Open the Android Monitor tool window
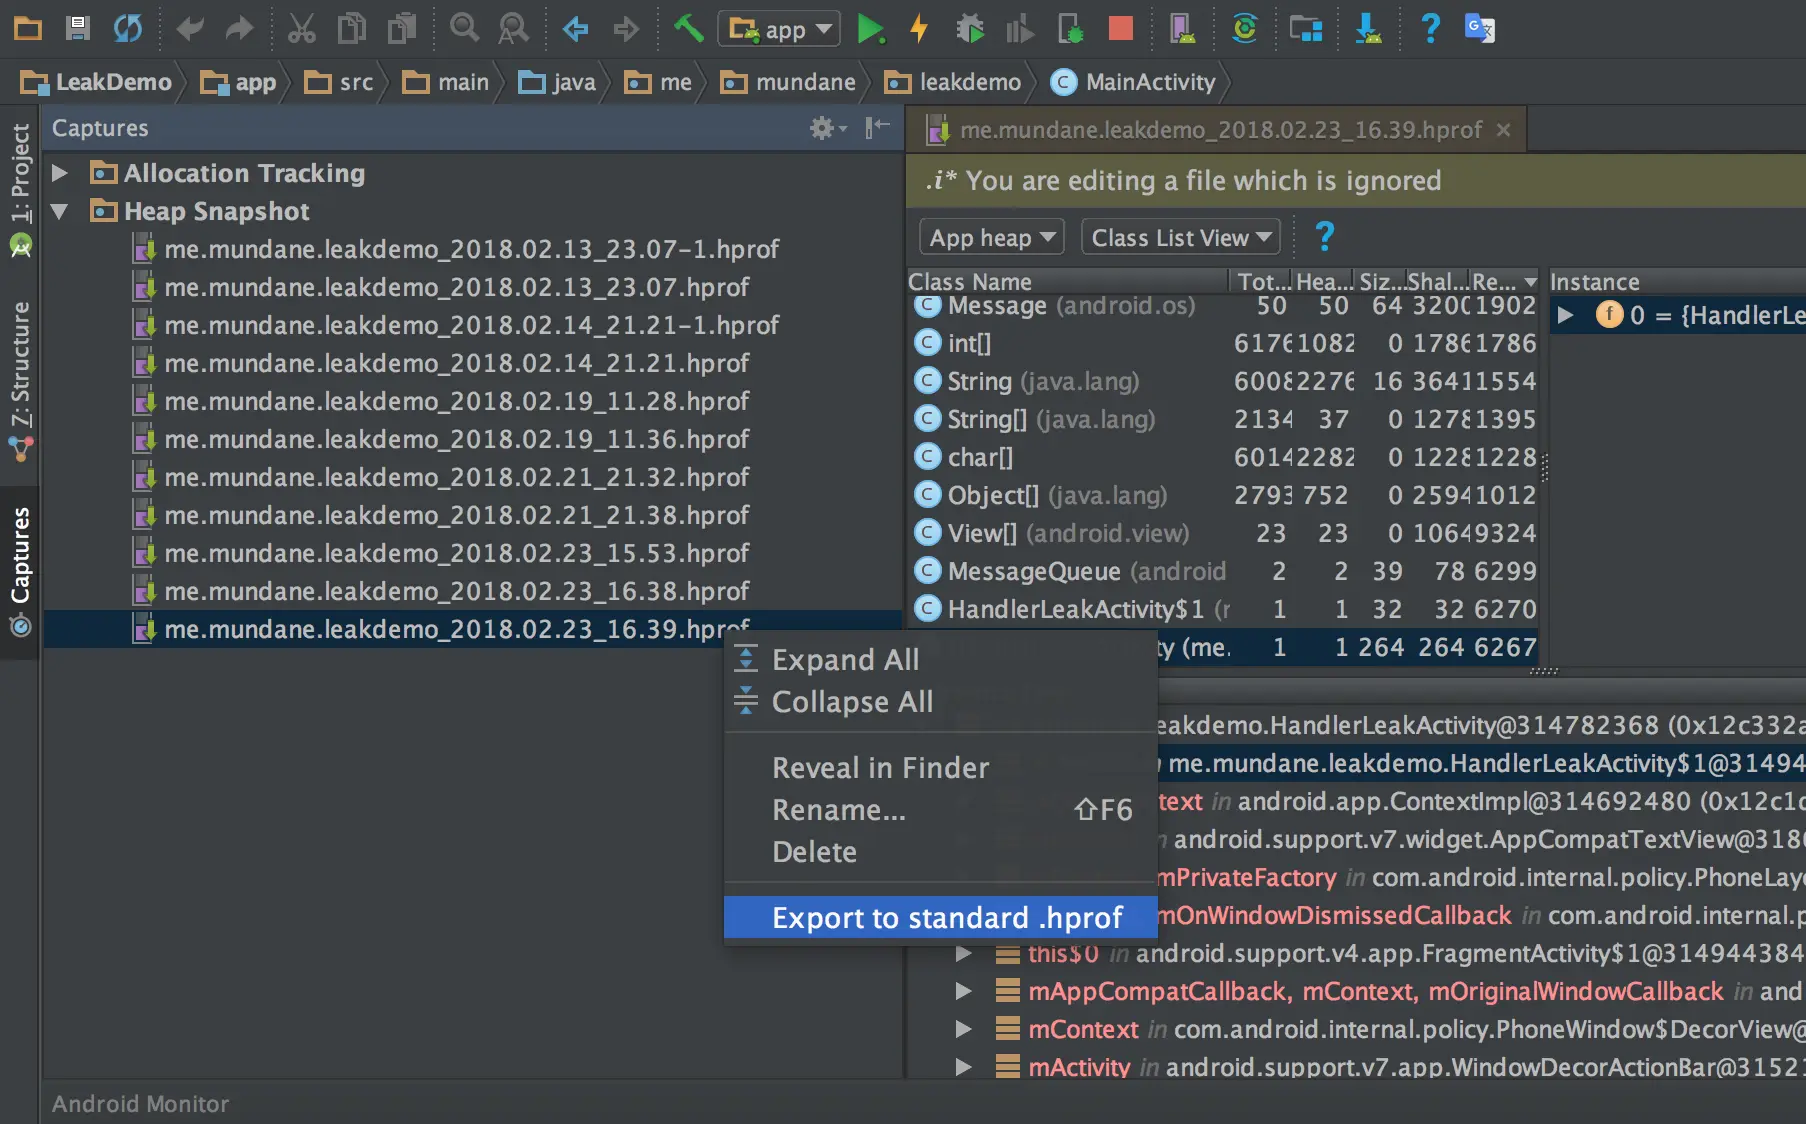 pos(140,1104)
